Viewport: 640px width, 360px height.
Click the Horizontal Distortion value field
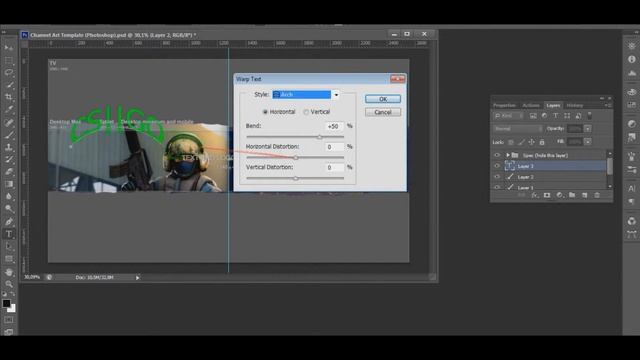click(334, 147)
